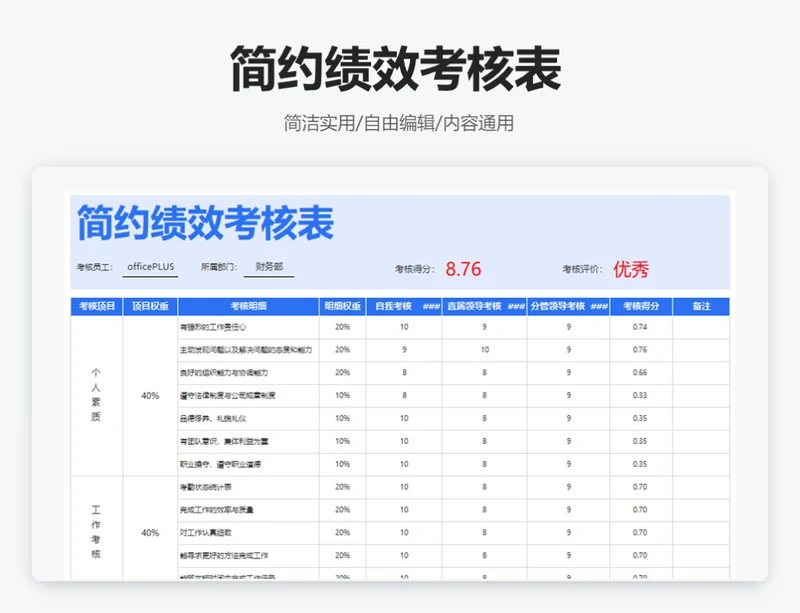This screenshot has height=613, width=800.
Task: Click the blue spreadsheet title 简约绩效考核表
Action: tap(206, 224)
